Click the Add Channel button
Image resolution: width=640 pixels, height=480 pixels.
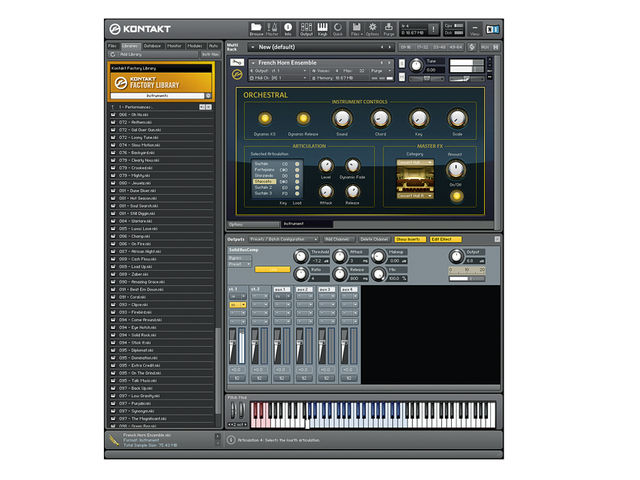coord(338,239)
